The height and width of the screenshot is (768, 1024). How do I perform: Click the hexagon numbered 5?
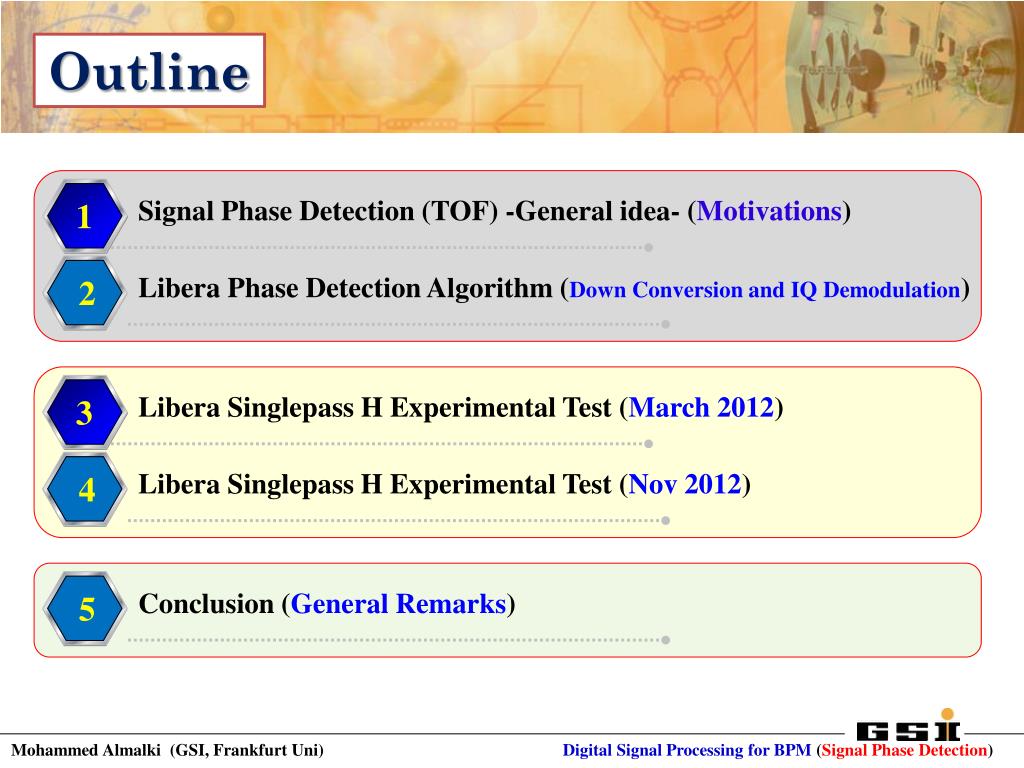(85, 608)
